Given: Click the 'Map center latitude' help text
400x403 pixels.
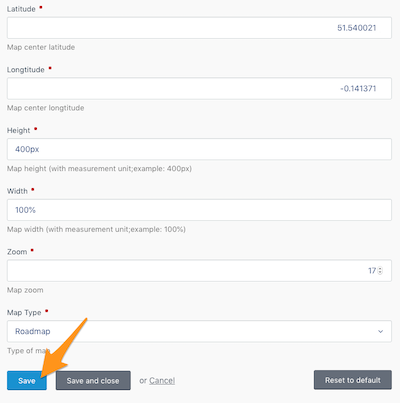Looking at the screenshot, I should (x=41, y=47).
